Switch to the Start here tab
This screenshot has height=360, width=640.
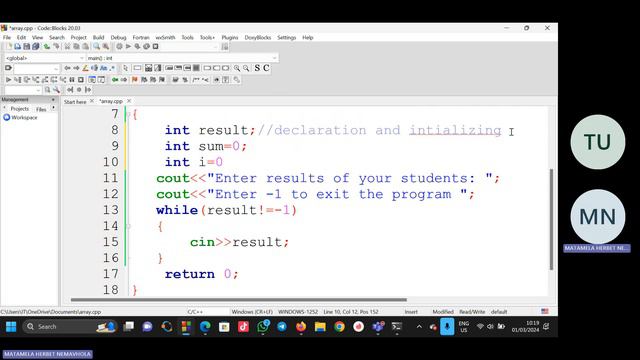[x=75, y=102]
